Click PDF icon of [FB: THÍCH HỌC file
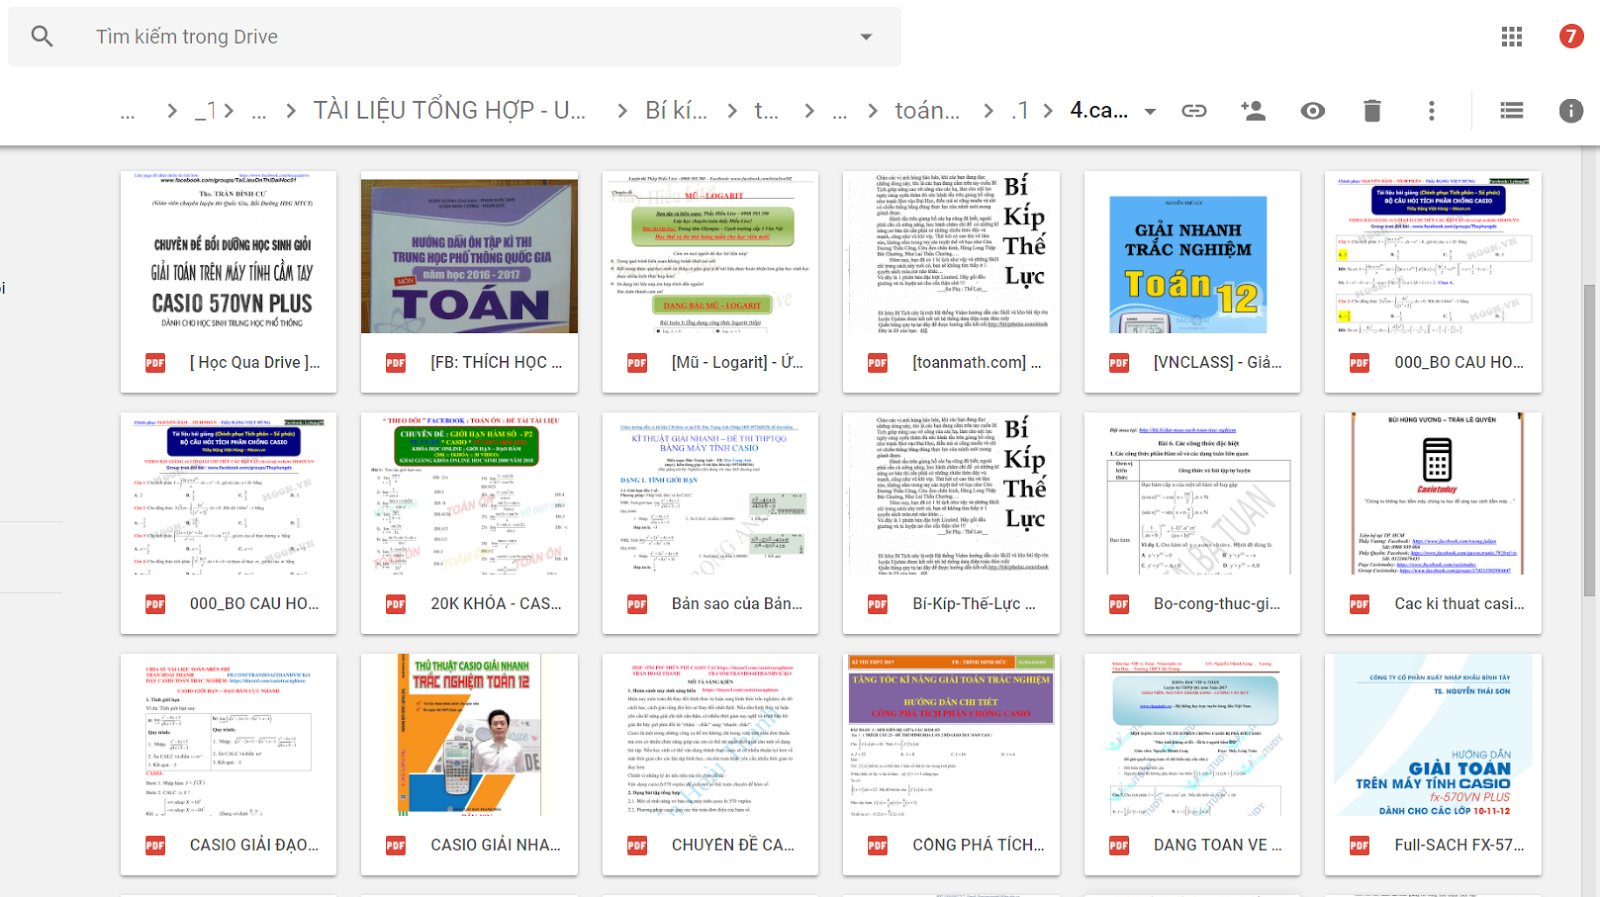The width and height of the screenshot is (1600, 897). (396, 363)
